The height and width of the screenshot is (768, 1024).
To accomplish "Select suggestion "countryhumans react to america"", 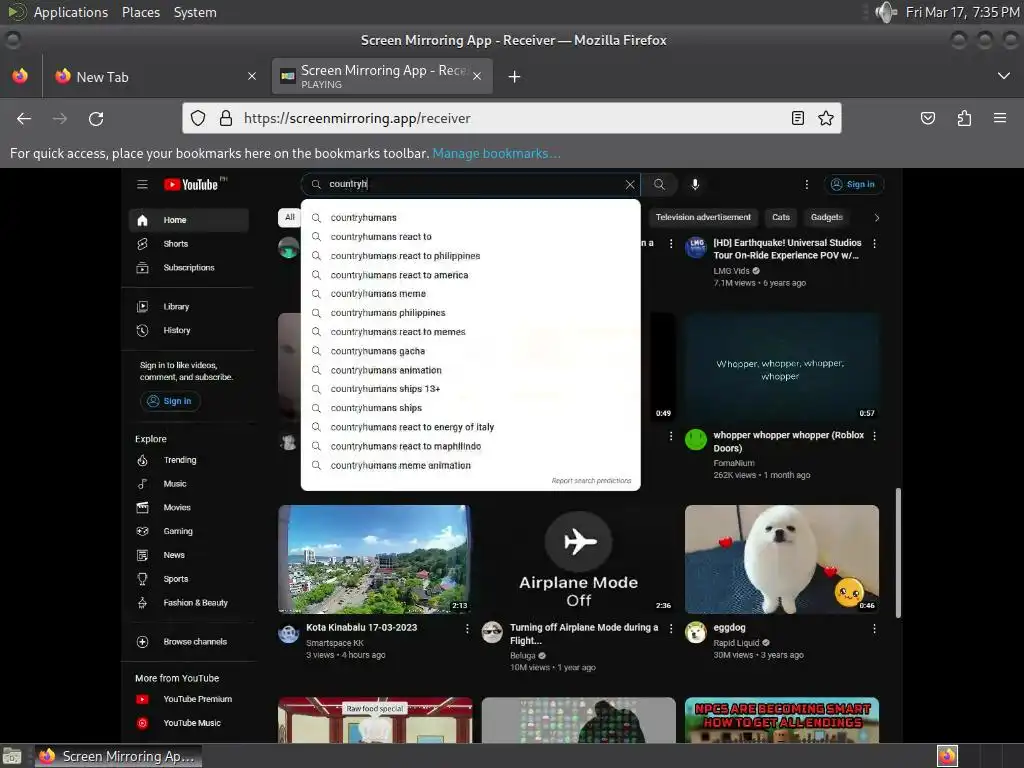I will coord(470,275).
